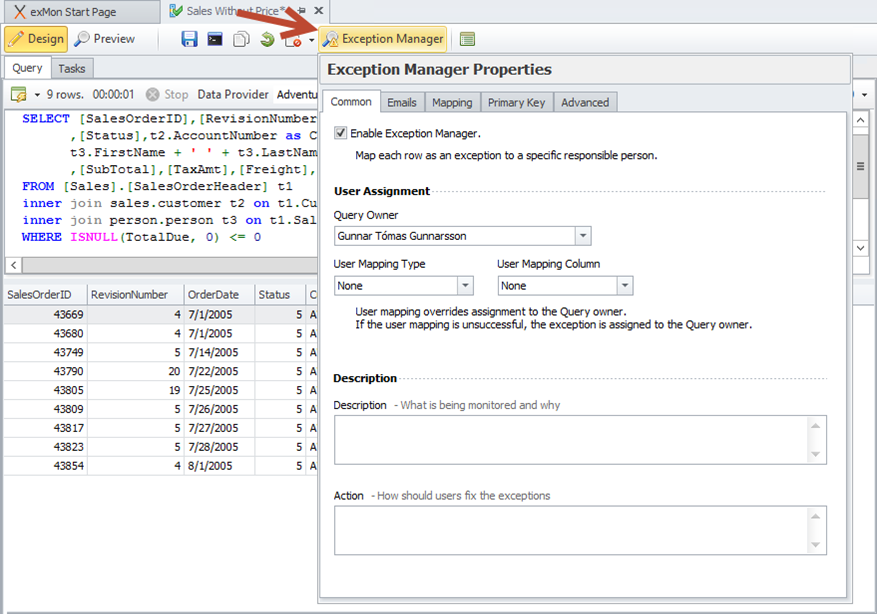The image size is (877, 614).
Task: Toggle the Exception Manager button
Action: tap(383, 39)
